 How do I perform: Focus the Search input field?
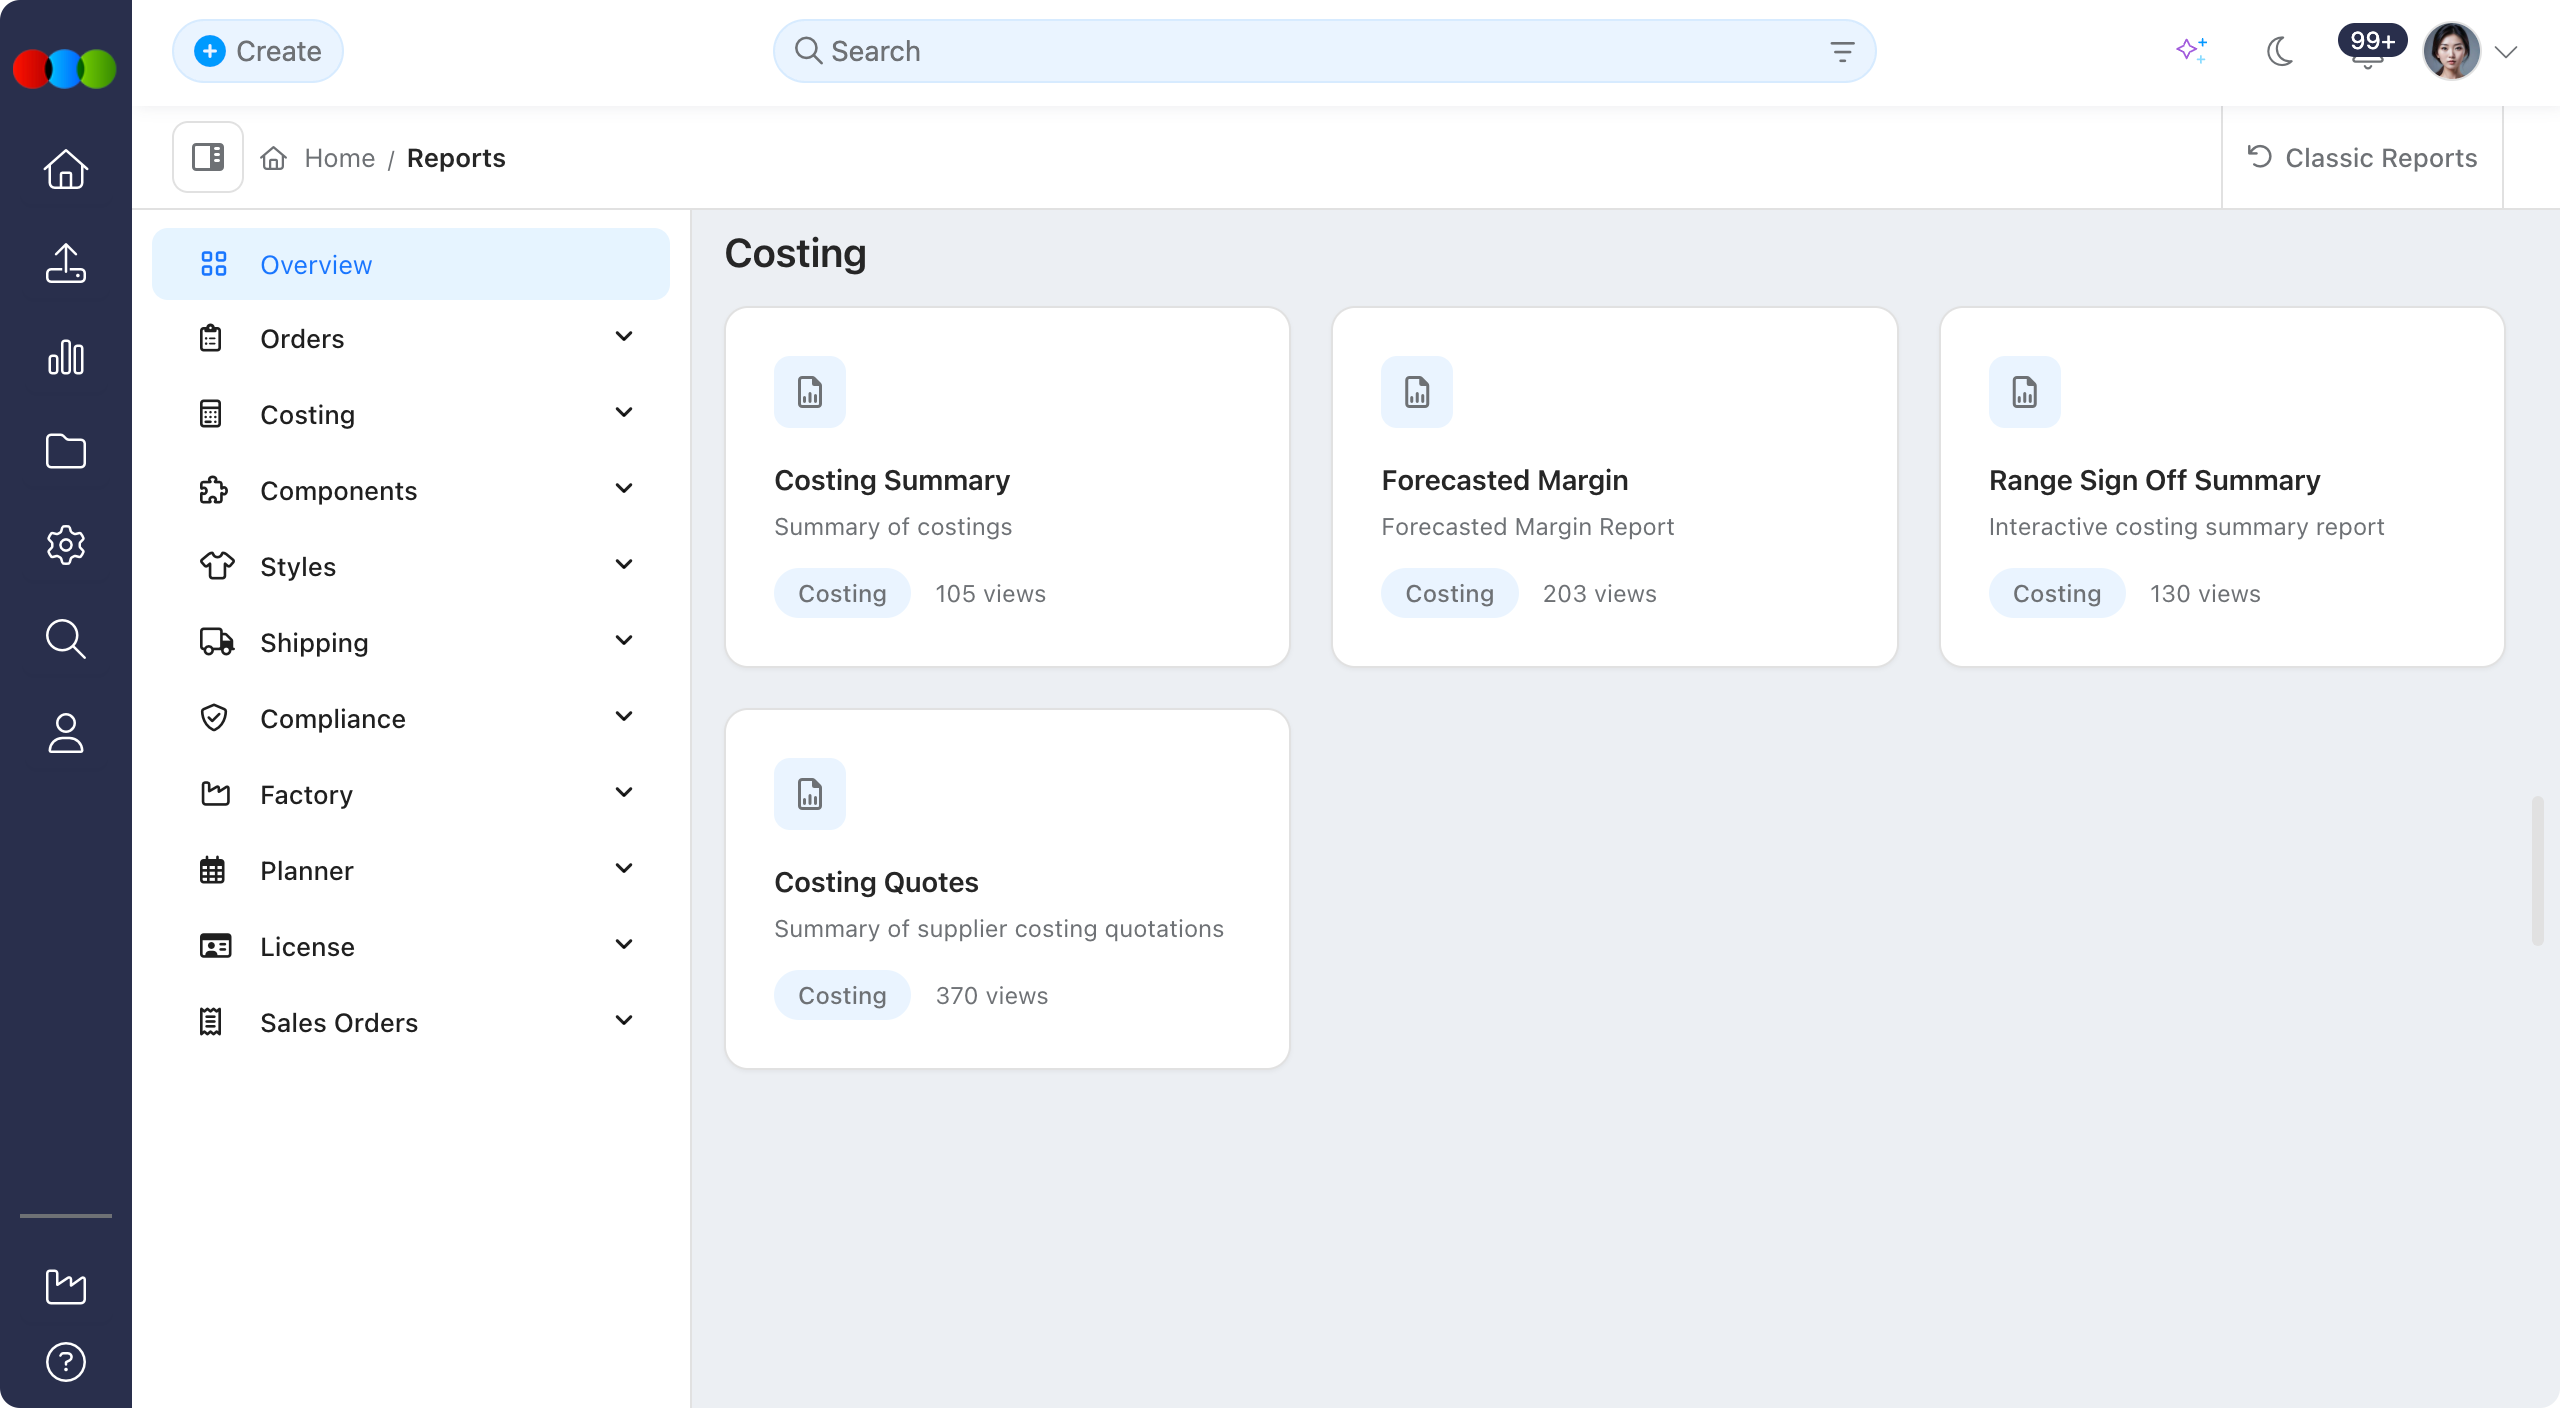(1324, 51)
